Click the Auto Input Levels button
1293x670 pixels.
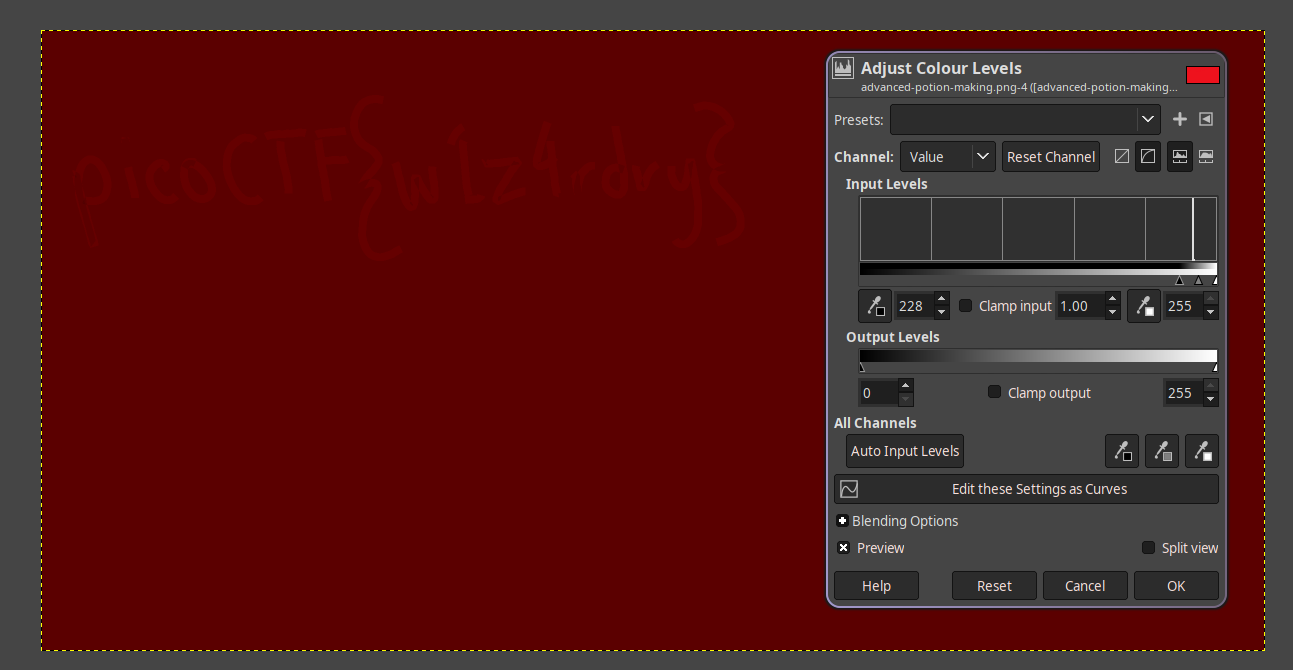[x=905, y=451]
